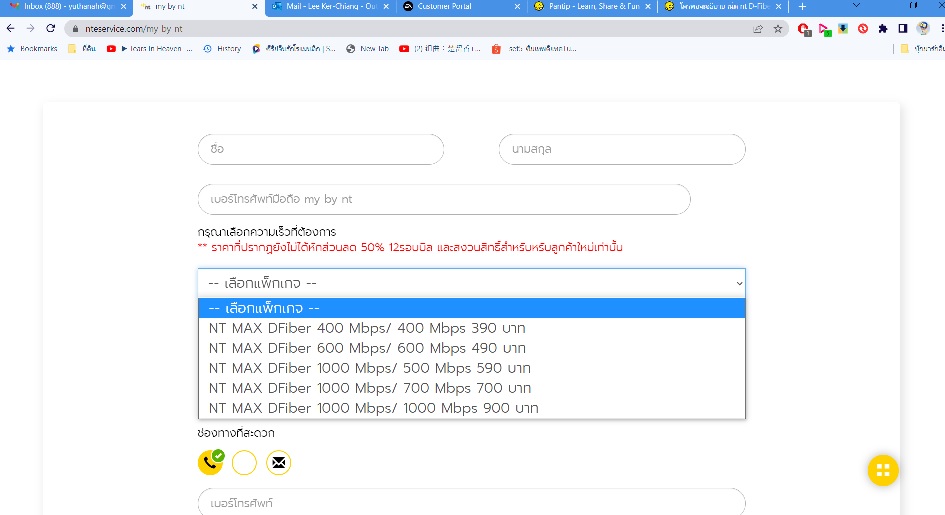Close the Pantip tab
This screenshot has height=515, width=945.
coord(648,7)
